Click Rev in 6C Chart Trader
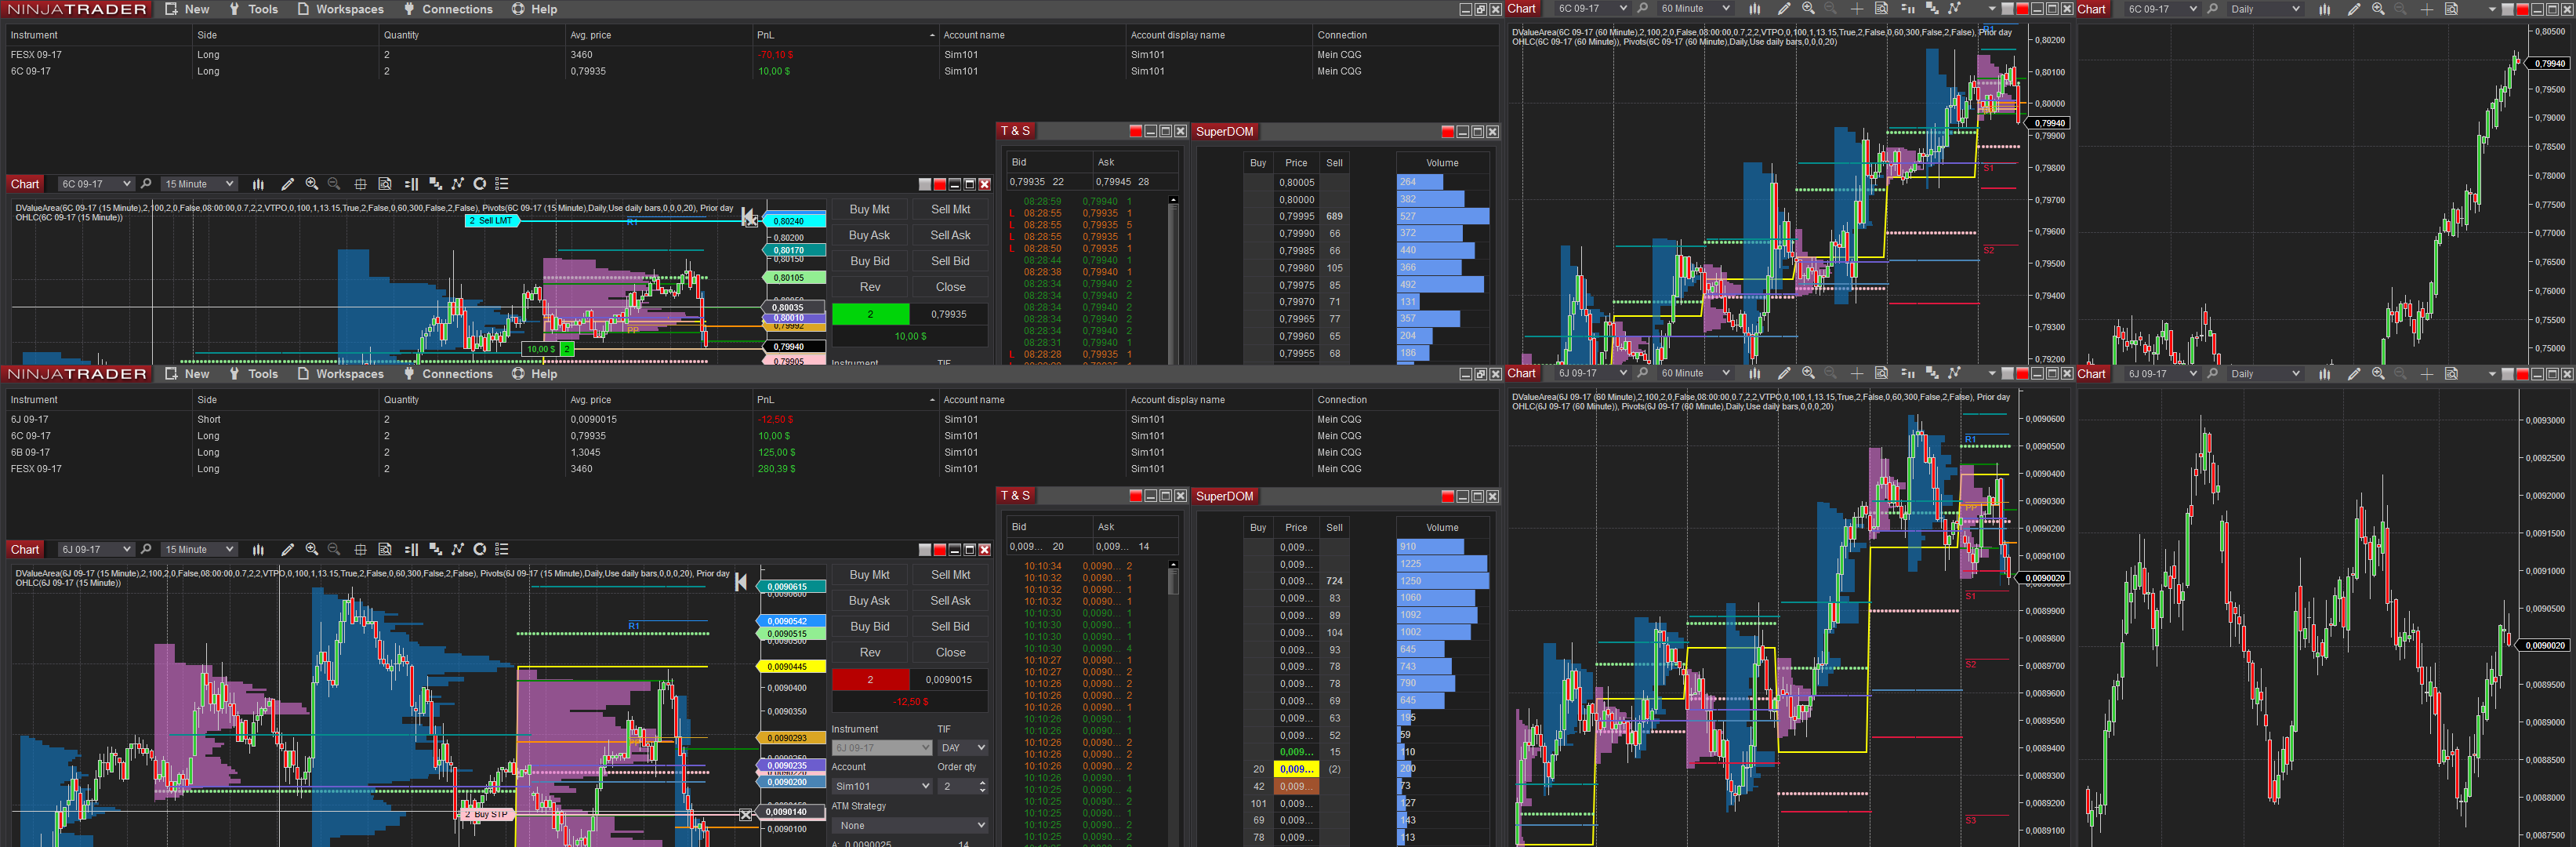2576x847 pixels. click(x=870, y=288)
